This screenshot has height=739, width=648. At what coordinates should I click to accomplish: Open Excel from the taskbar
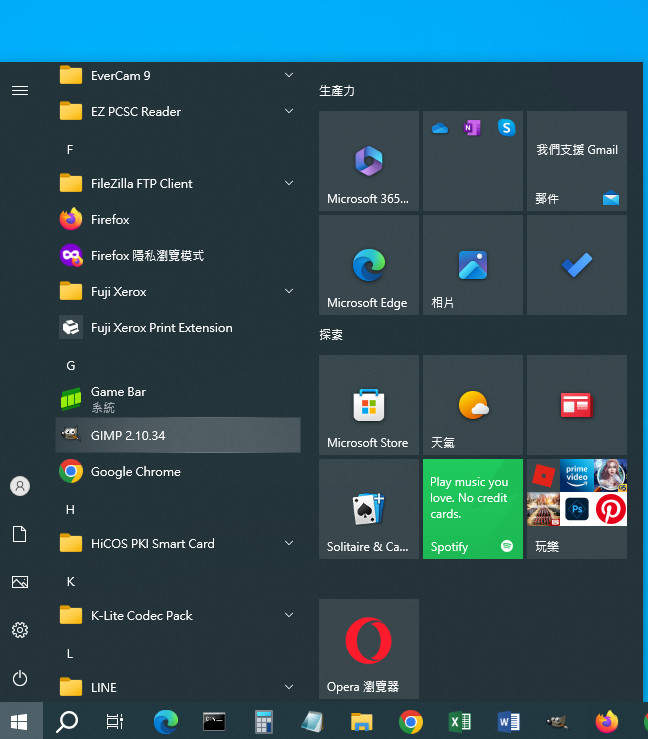[x=459, y=721]
